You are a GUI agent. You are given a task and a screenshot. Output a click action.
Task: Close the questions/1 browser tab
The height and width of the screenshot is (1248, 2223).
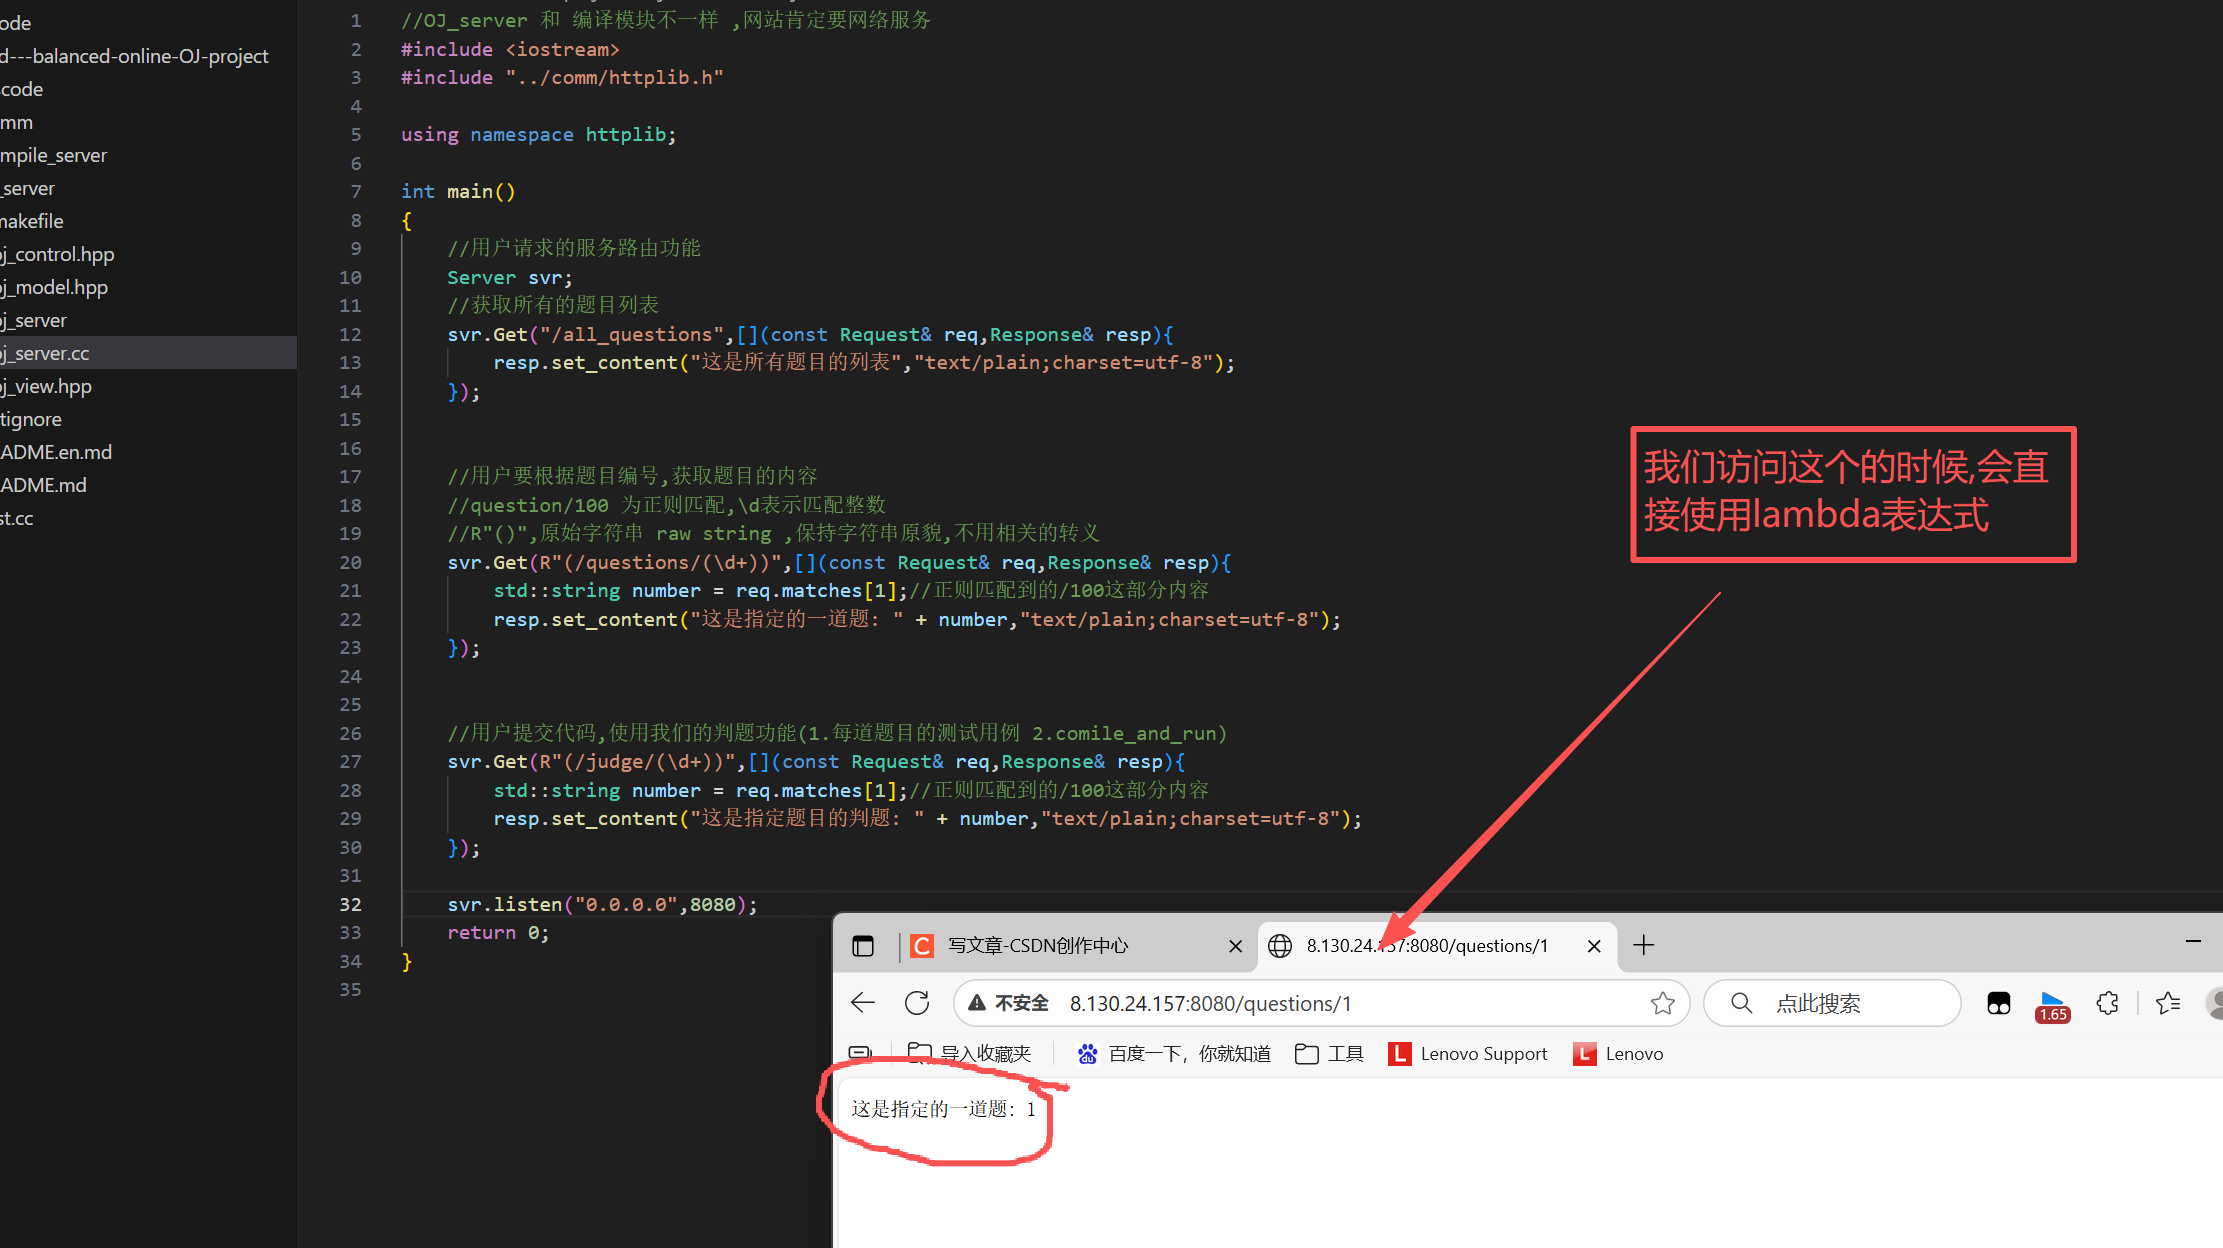[1594, 946]
